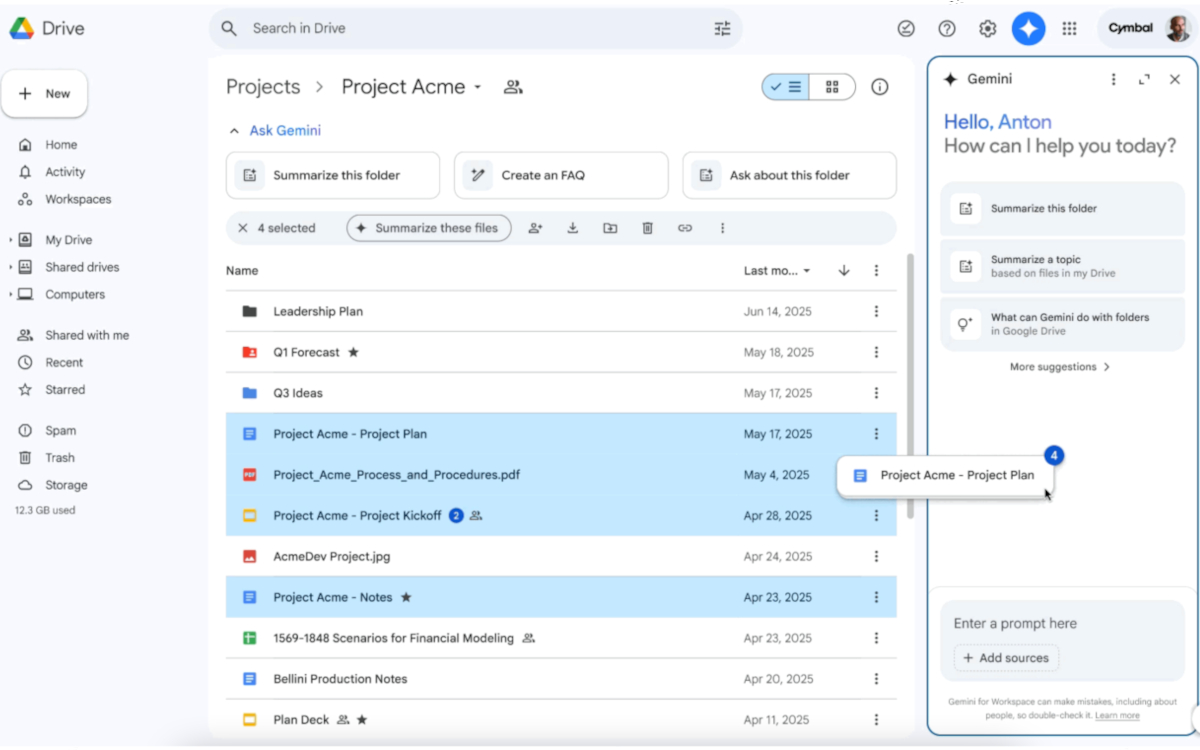
Task: Click Add sources in Gemini prompt box
Action: 1006,658
